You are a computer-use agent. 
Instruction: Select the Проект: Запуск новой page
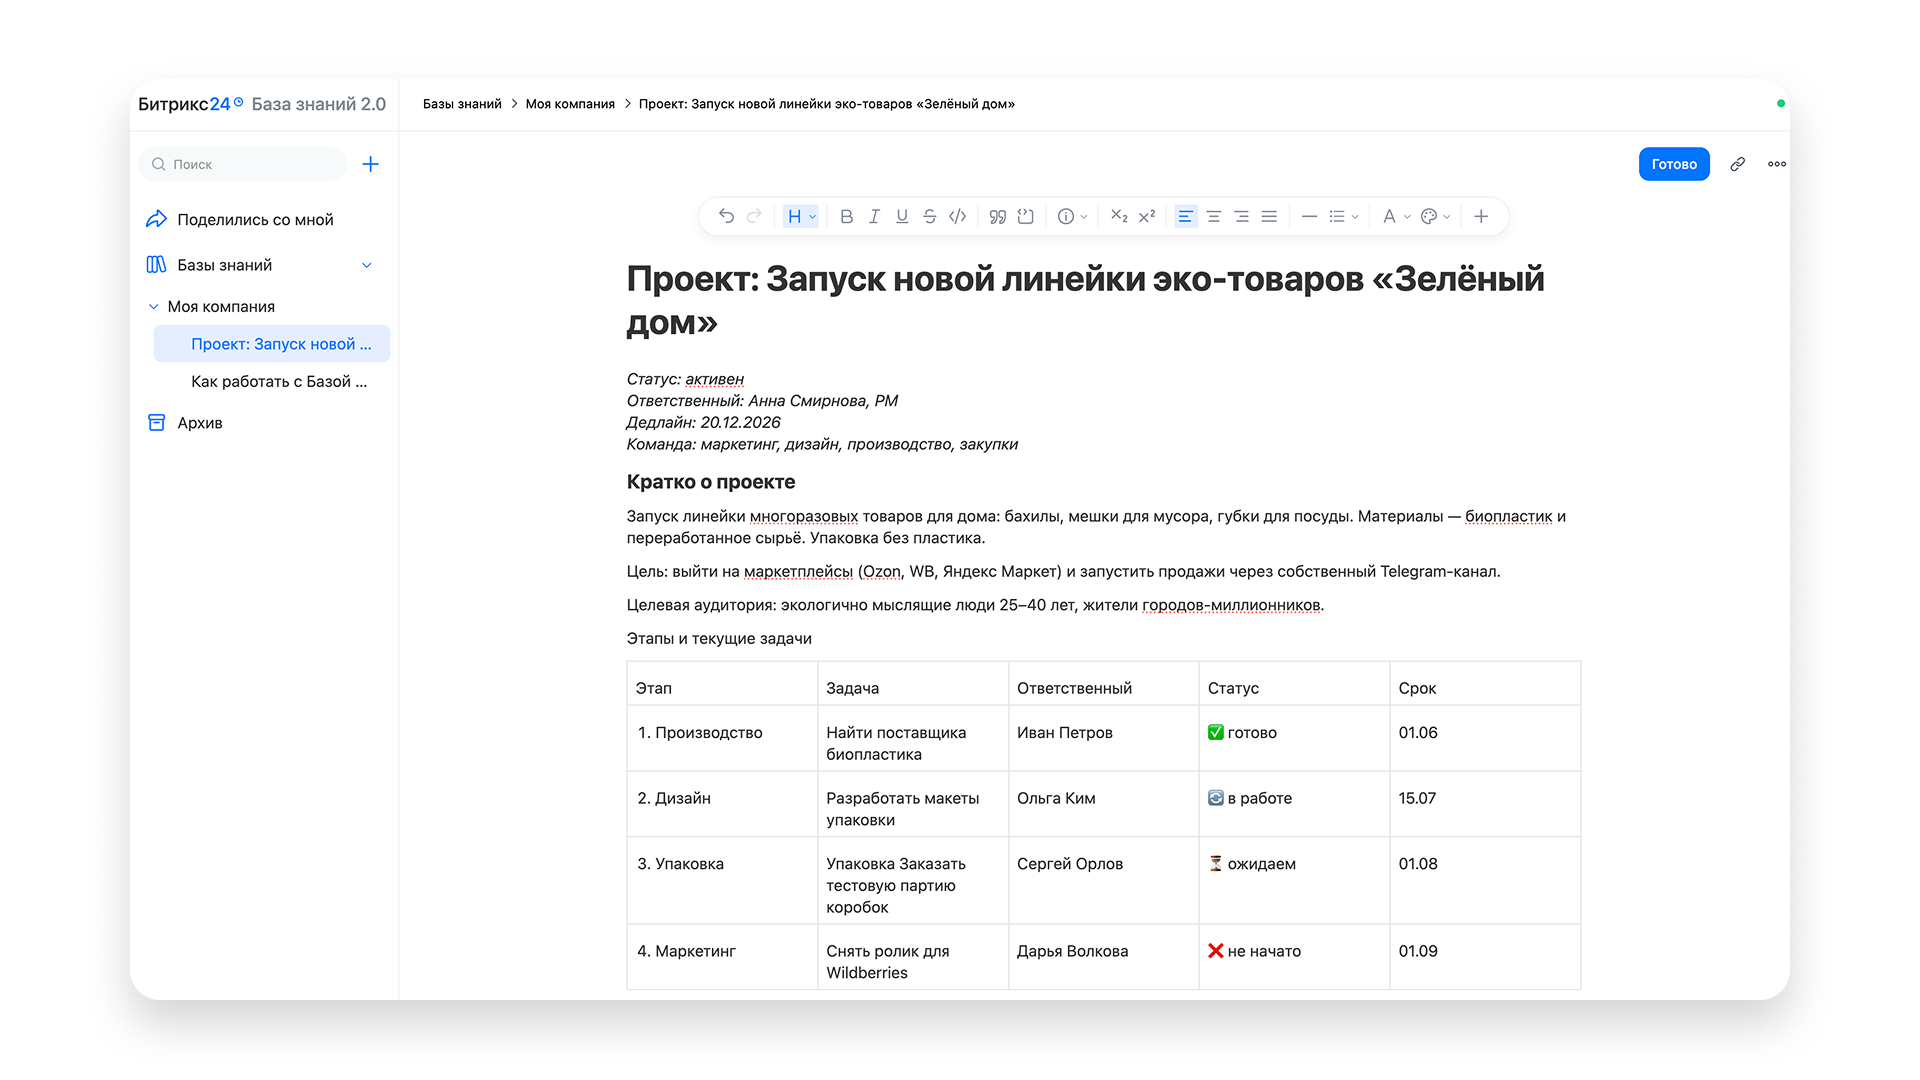pyautogui.click(x=272, y=344)
